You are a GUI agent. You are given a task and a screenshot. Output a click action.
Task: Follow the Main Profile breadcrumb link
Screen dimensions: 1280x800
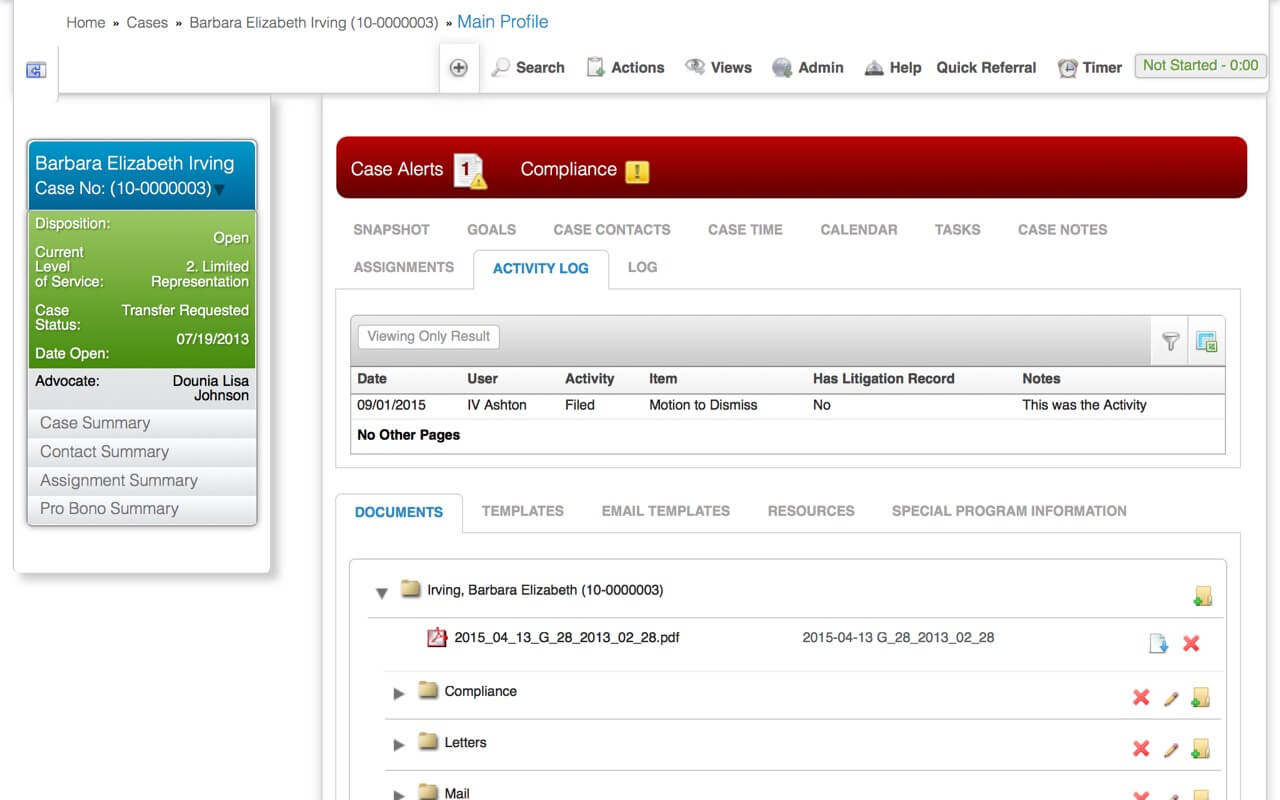[x=502, y=21]
